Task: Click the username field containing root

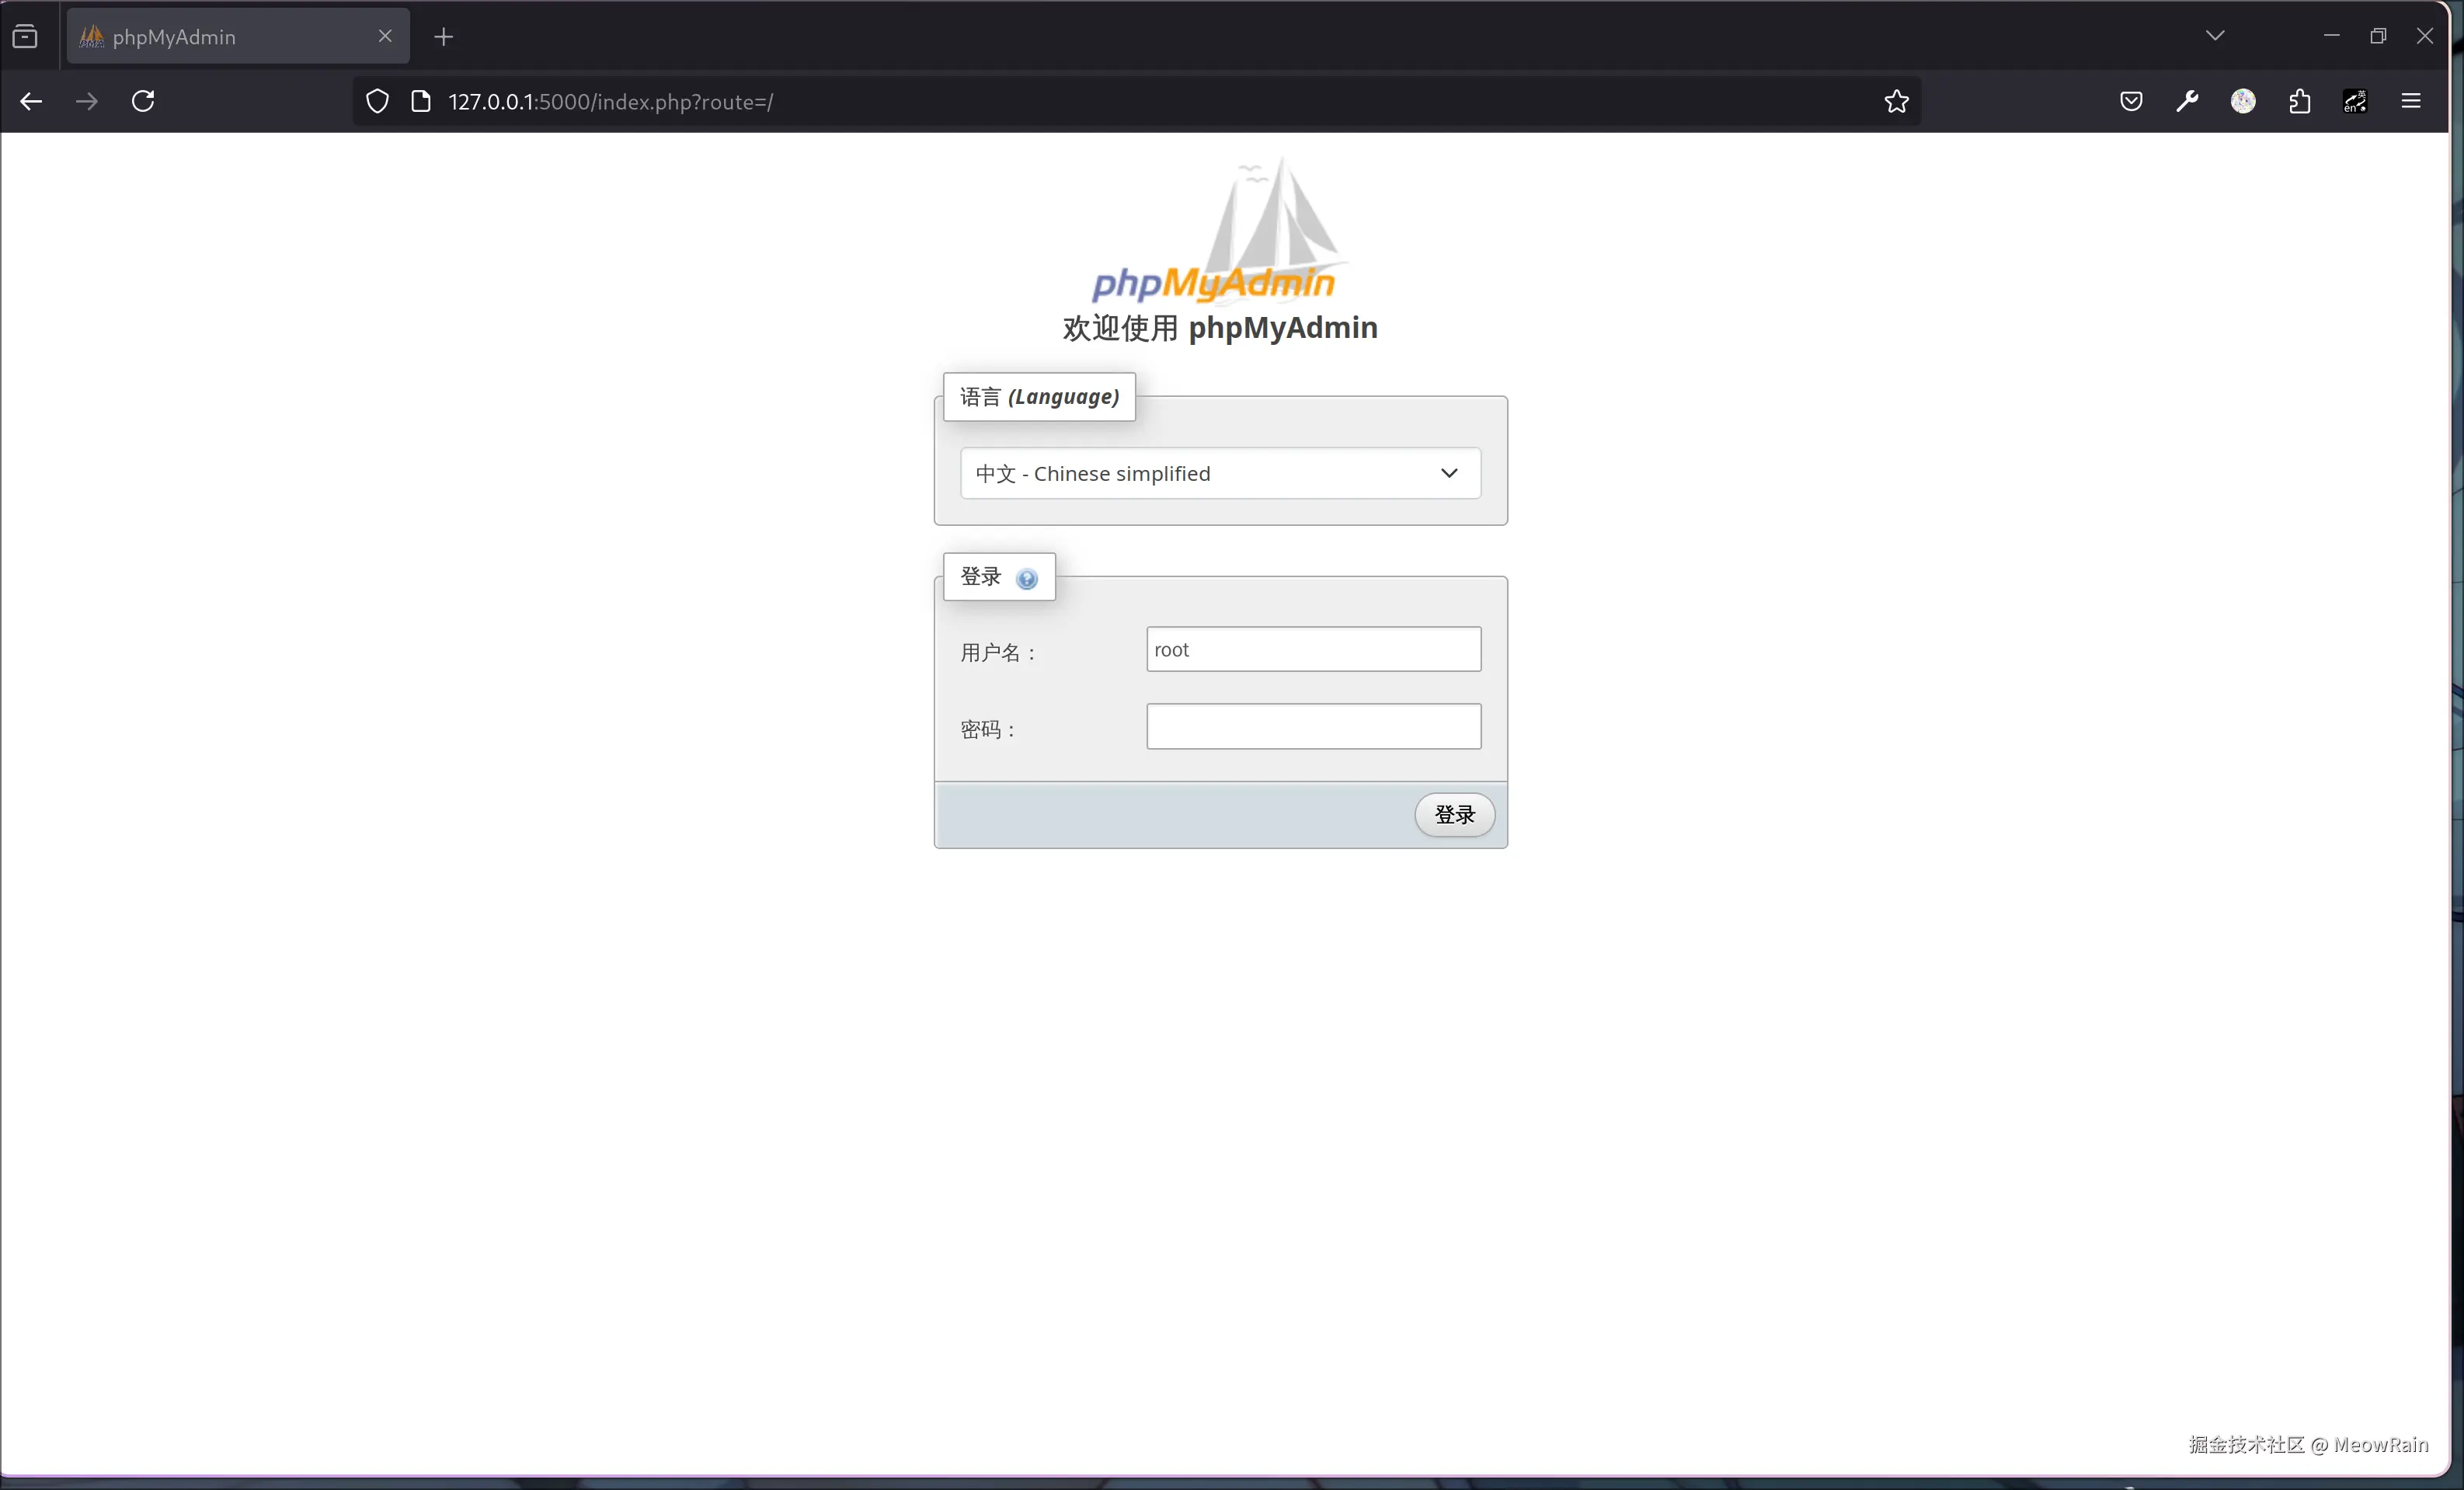Action: (1313, 650)
